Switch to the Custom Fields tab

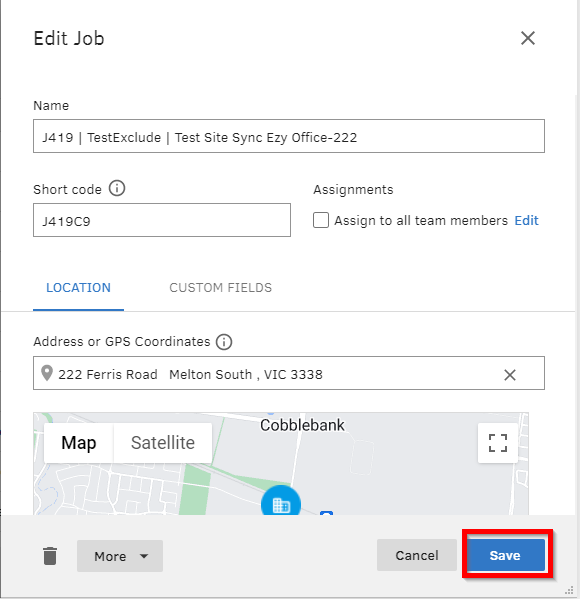220,288
